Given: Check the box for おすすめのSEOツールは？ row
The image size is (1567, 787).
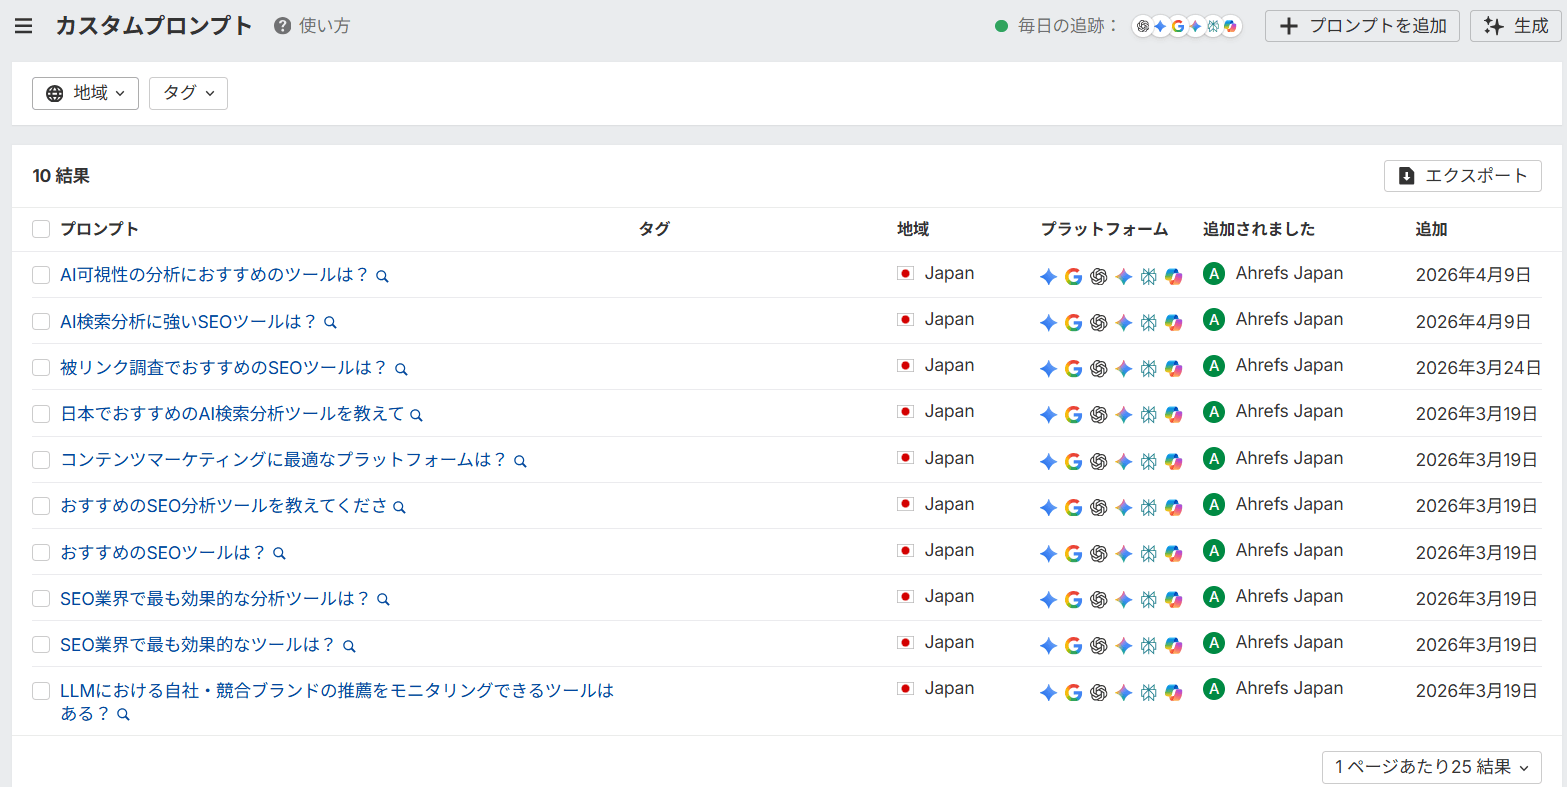Looking at the screenshot, I should (x=41, y=552).
